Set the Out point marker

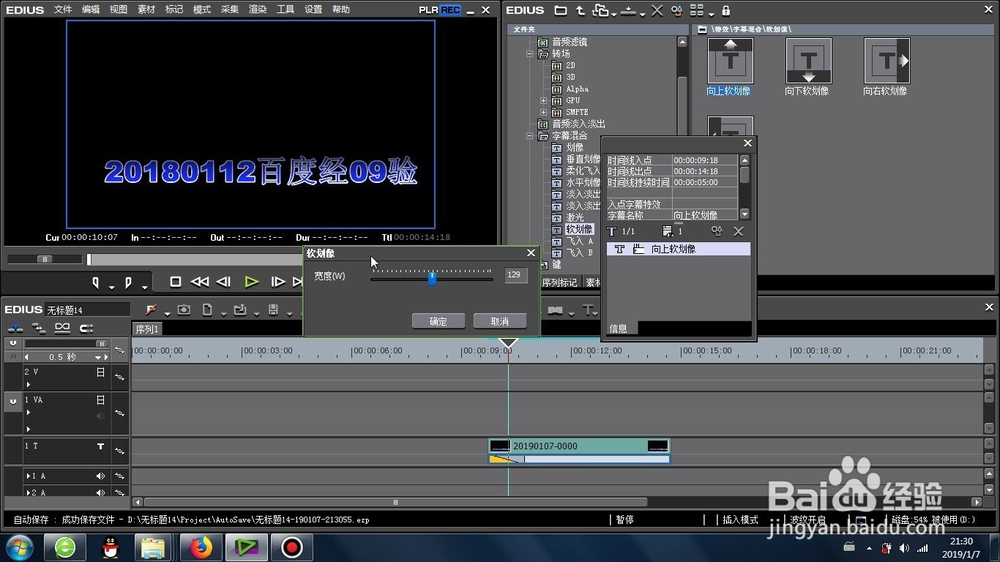click(x=128, y=282)
